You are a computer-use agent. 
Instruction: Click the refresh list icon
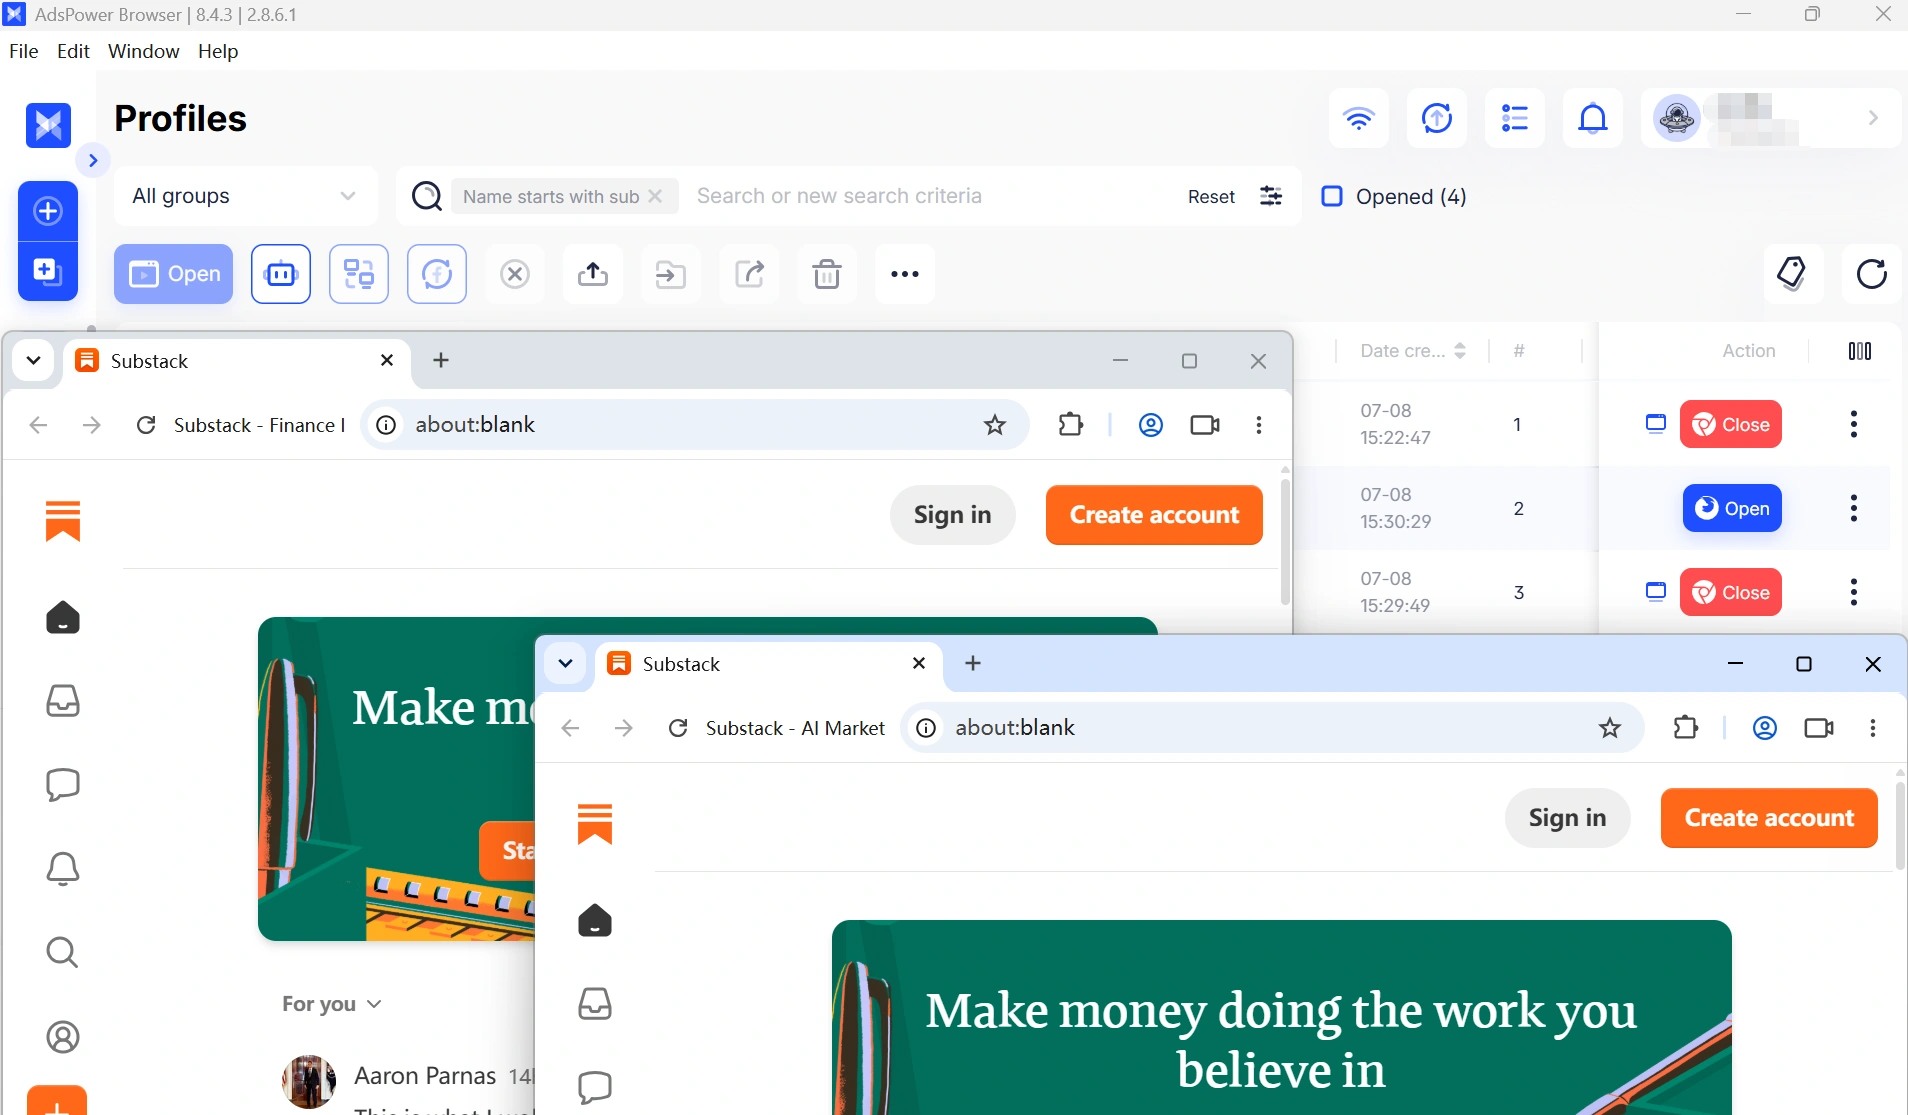coord(1871,273)
